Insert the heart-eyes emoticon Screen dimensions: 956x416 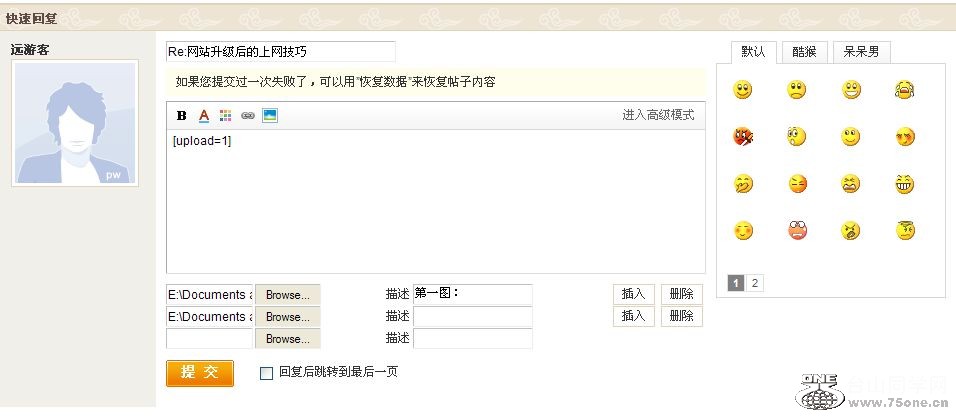(904, 137)
